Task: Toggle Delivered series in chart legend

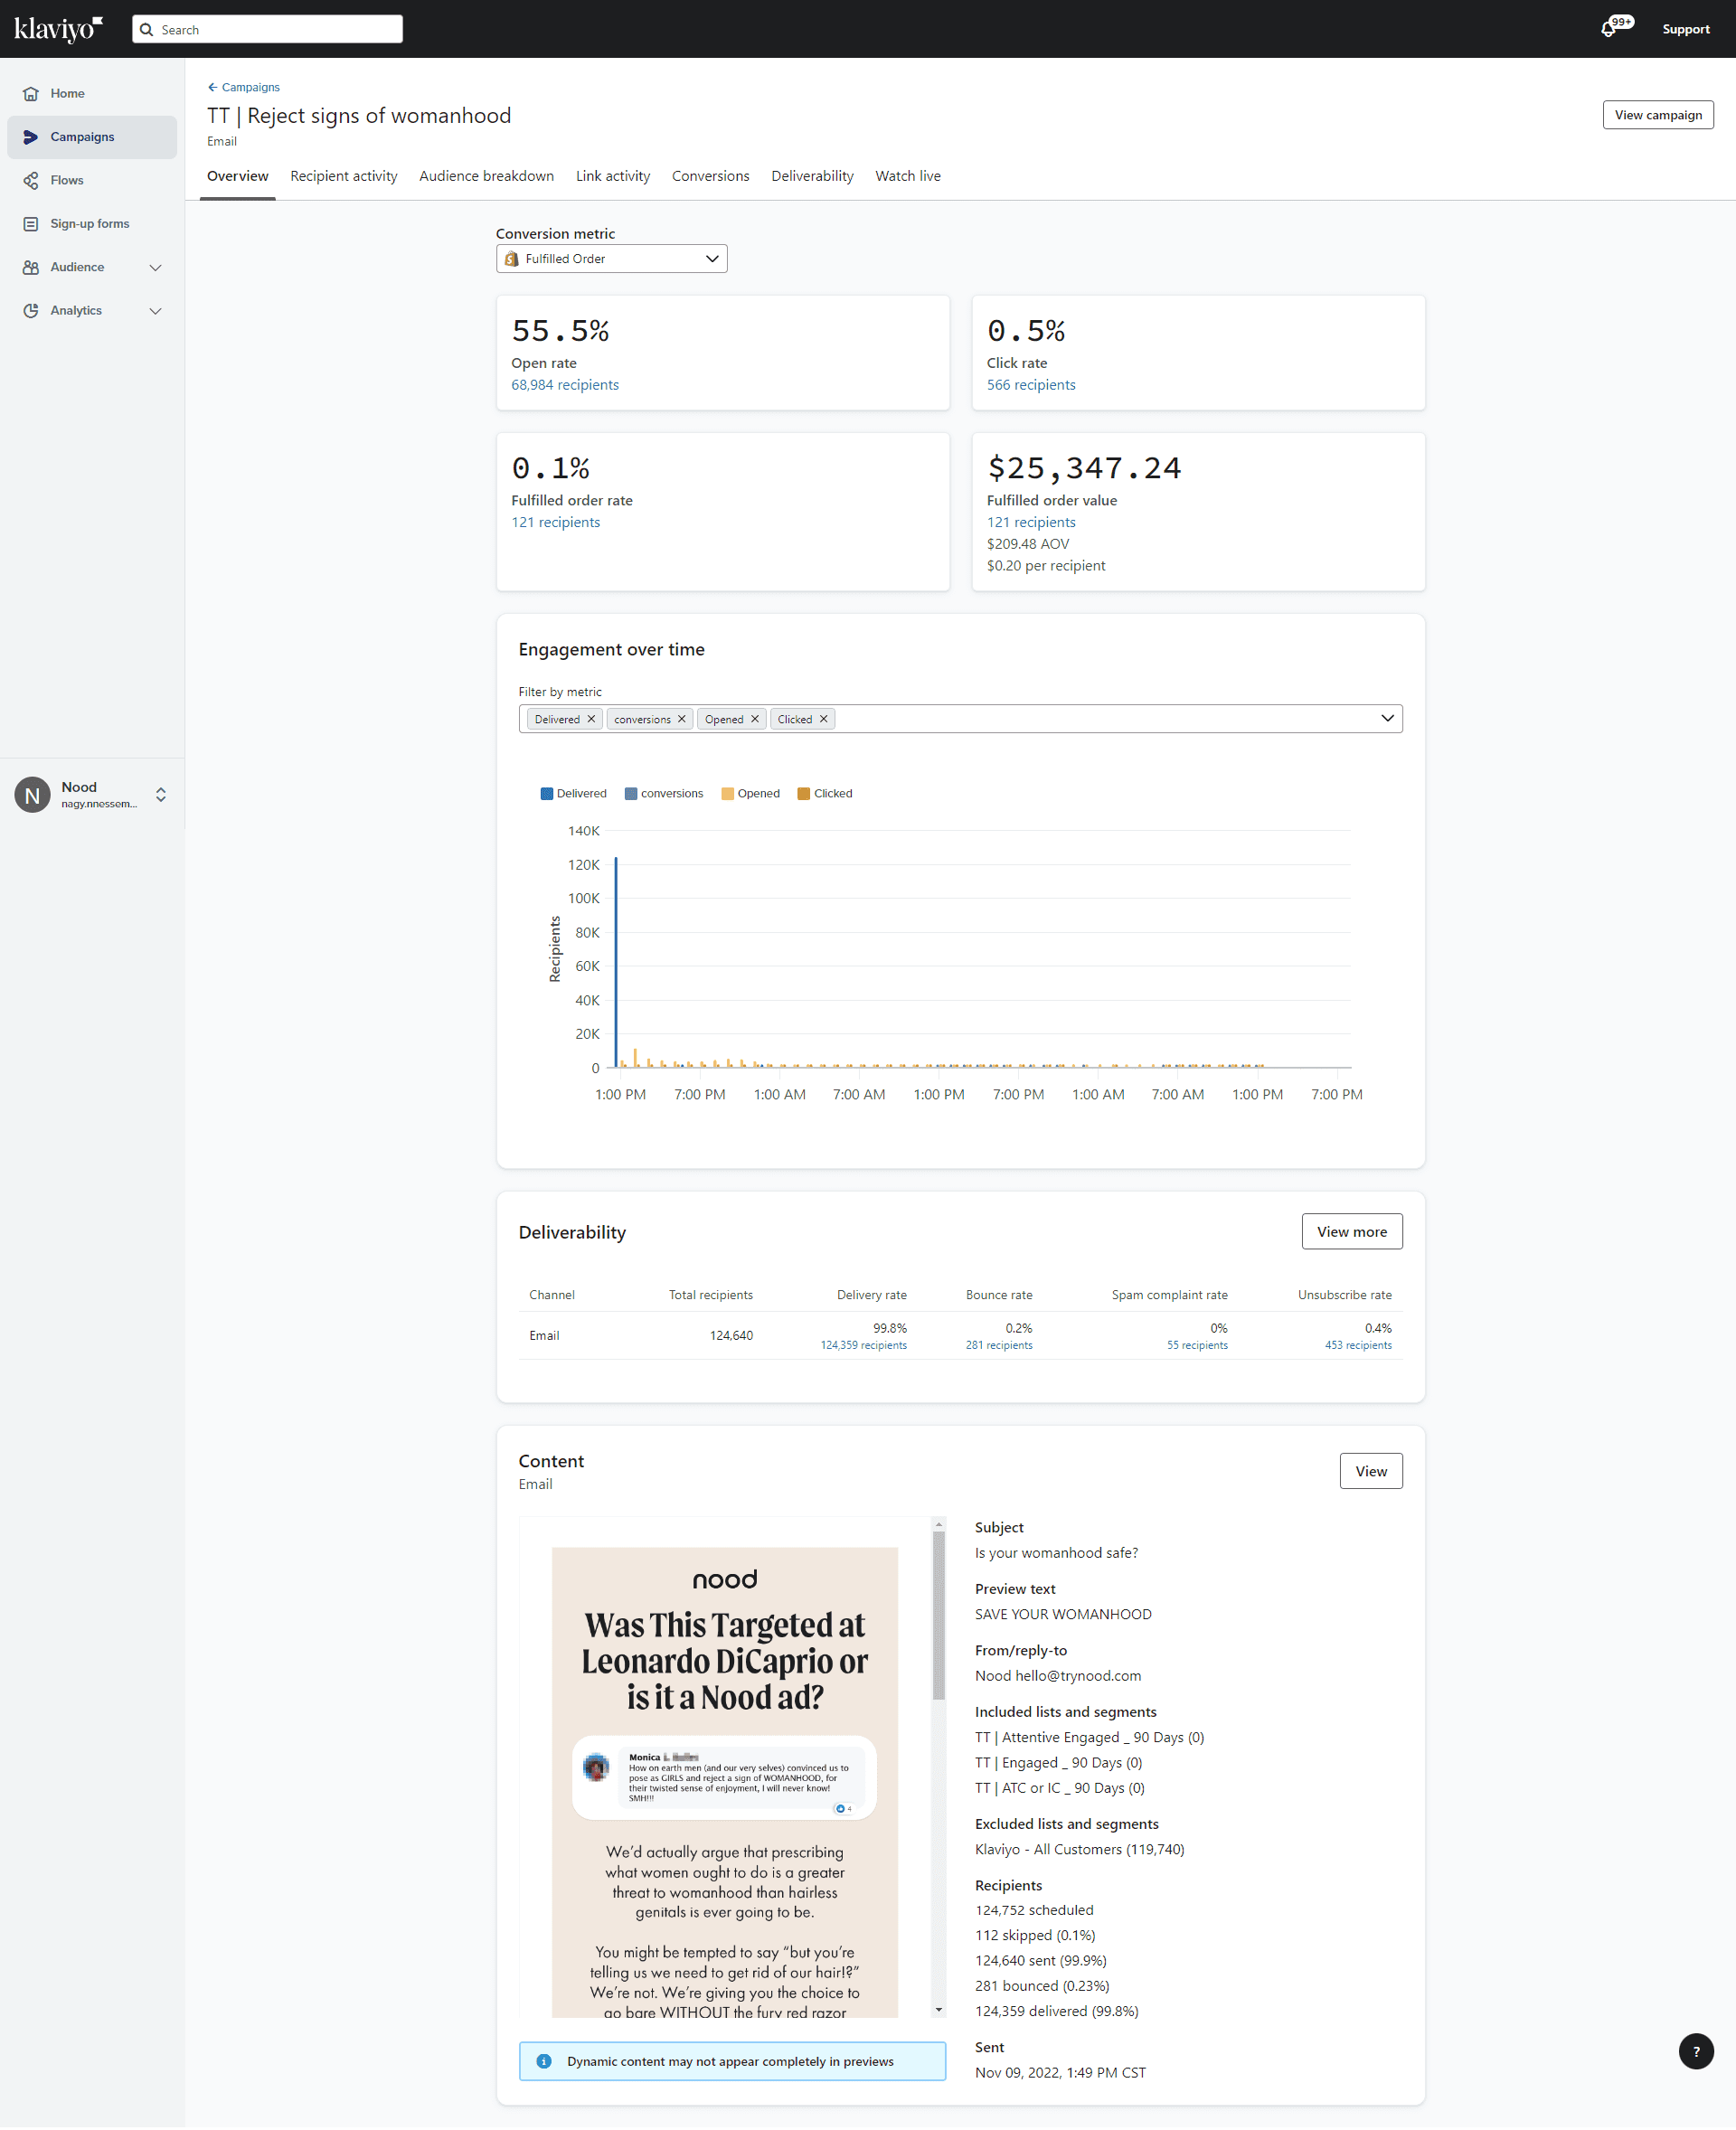Action: [573, 794]
